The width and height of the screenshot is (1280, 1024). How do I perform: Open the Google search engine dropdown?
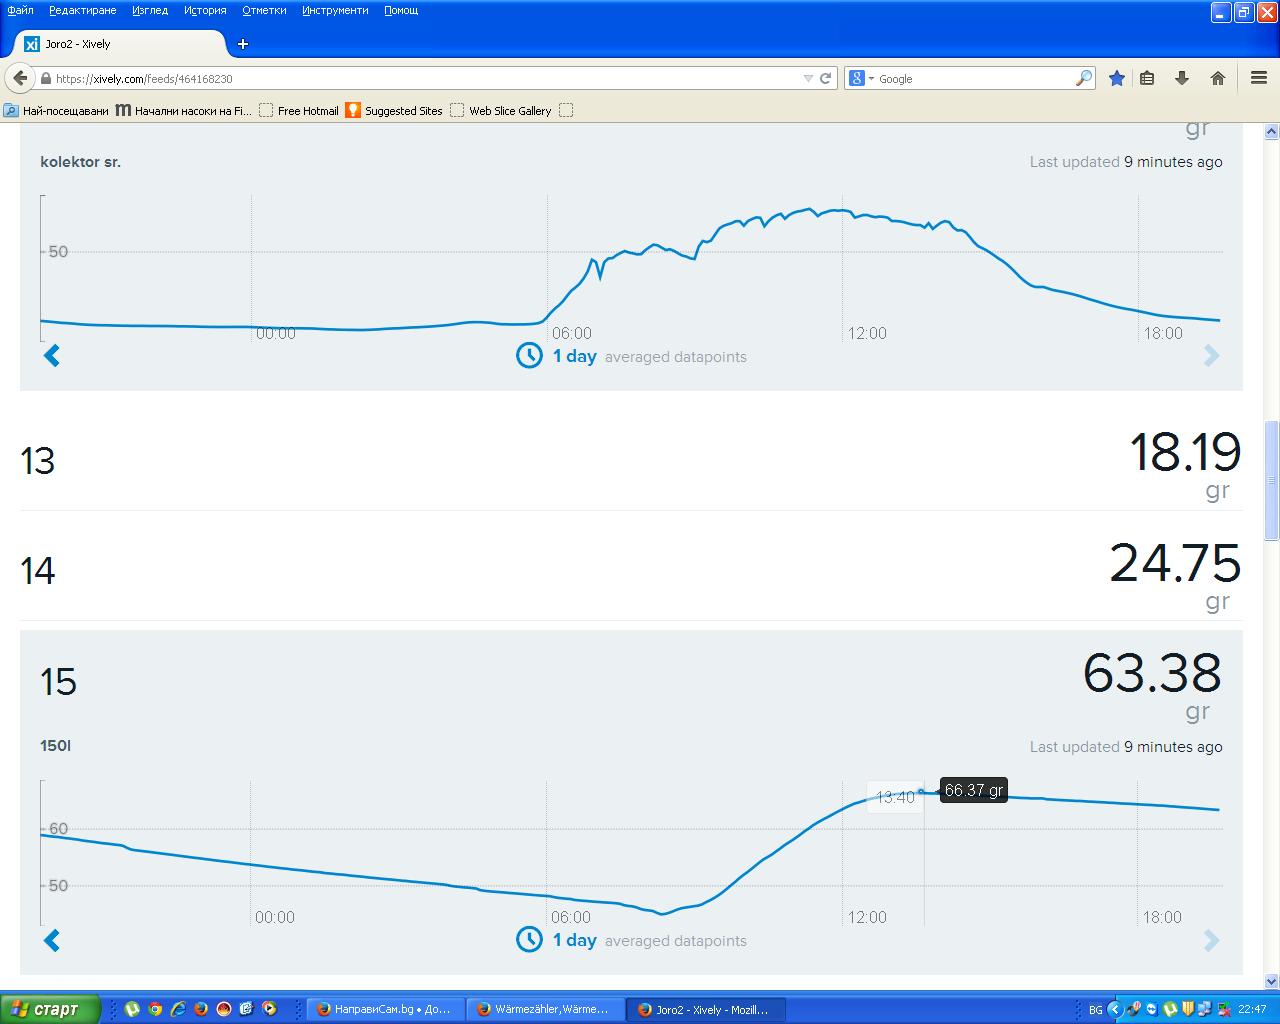[861, 78]
